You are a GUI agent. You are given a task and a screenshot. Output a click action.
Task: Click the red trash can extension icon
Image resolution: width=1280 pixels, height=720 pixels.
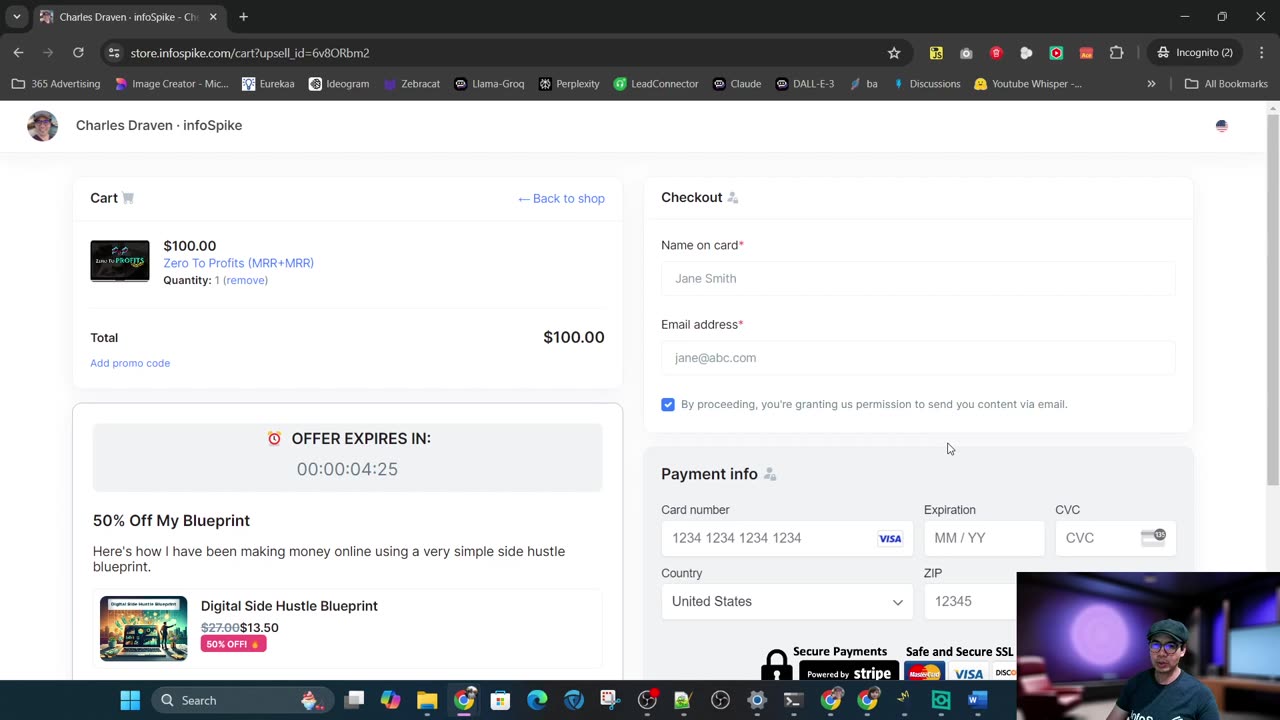point(996,53)
